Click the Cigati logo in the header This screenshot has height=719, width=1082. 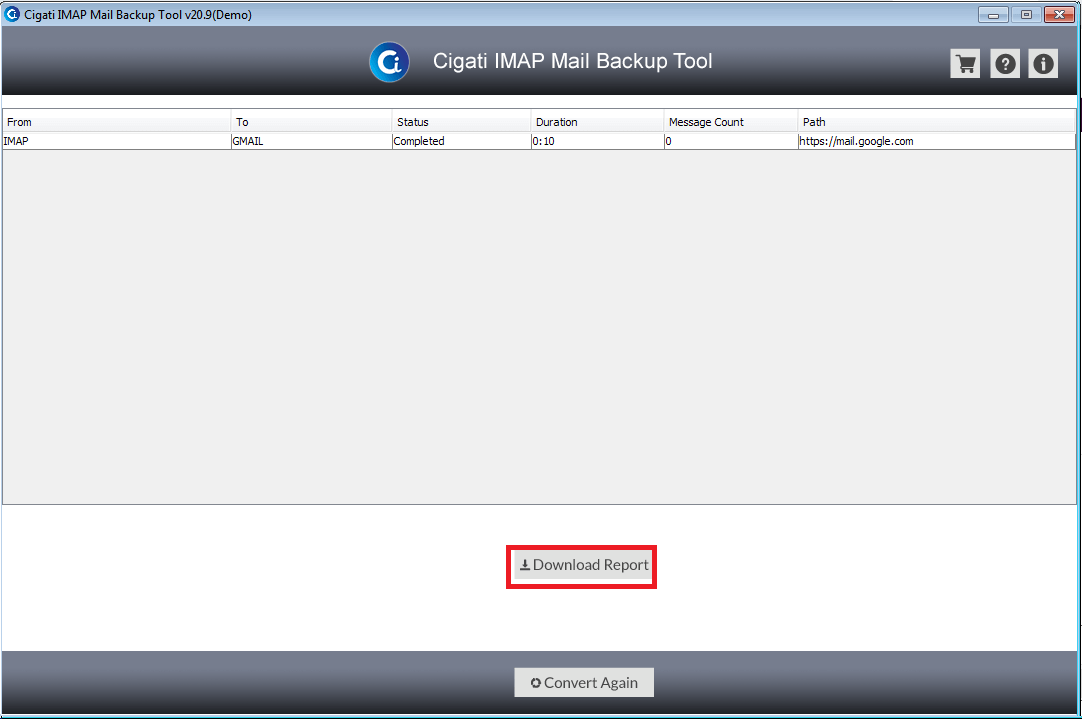click(389, 62)
